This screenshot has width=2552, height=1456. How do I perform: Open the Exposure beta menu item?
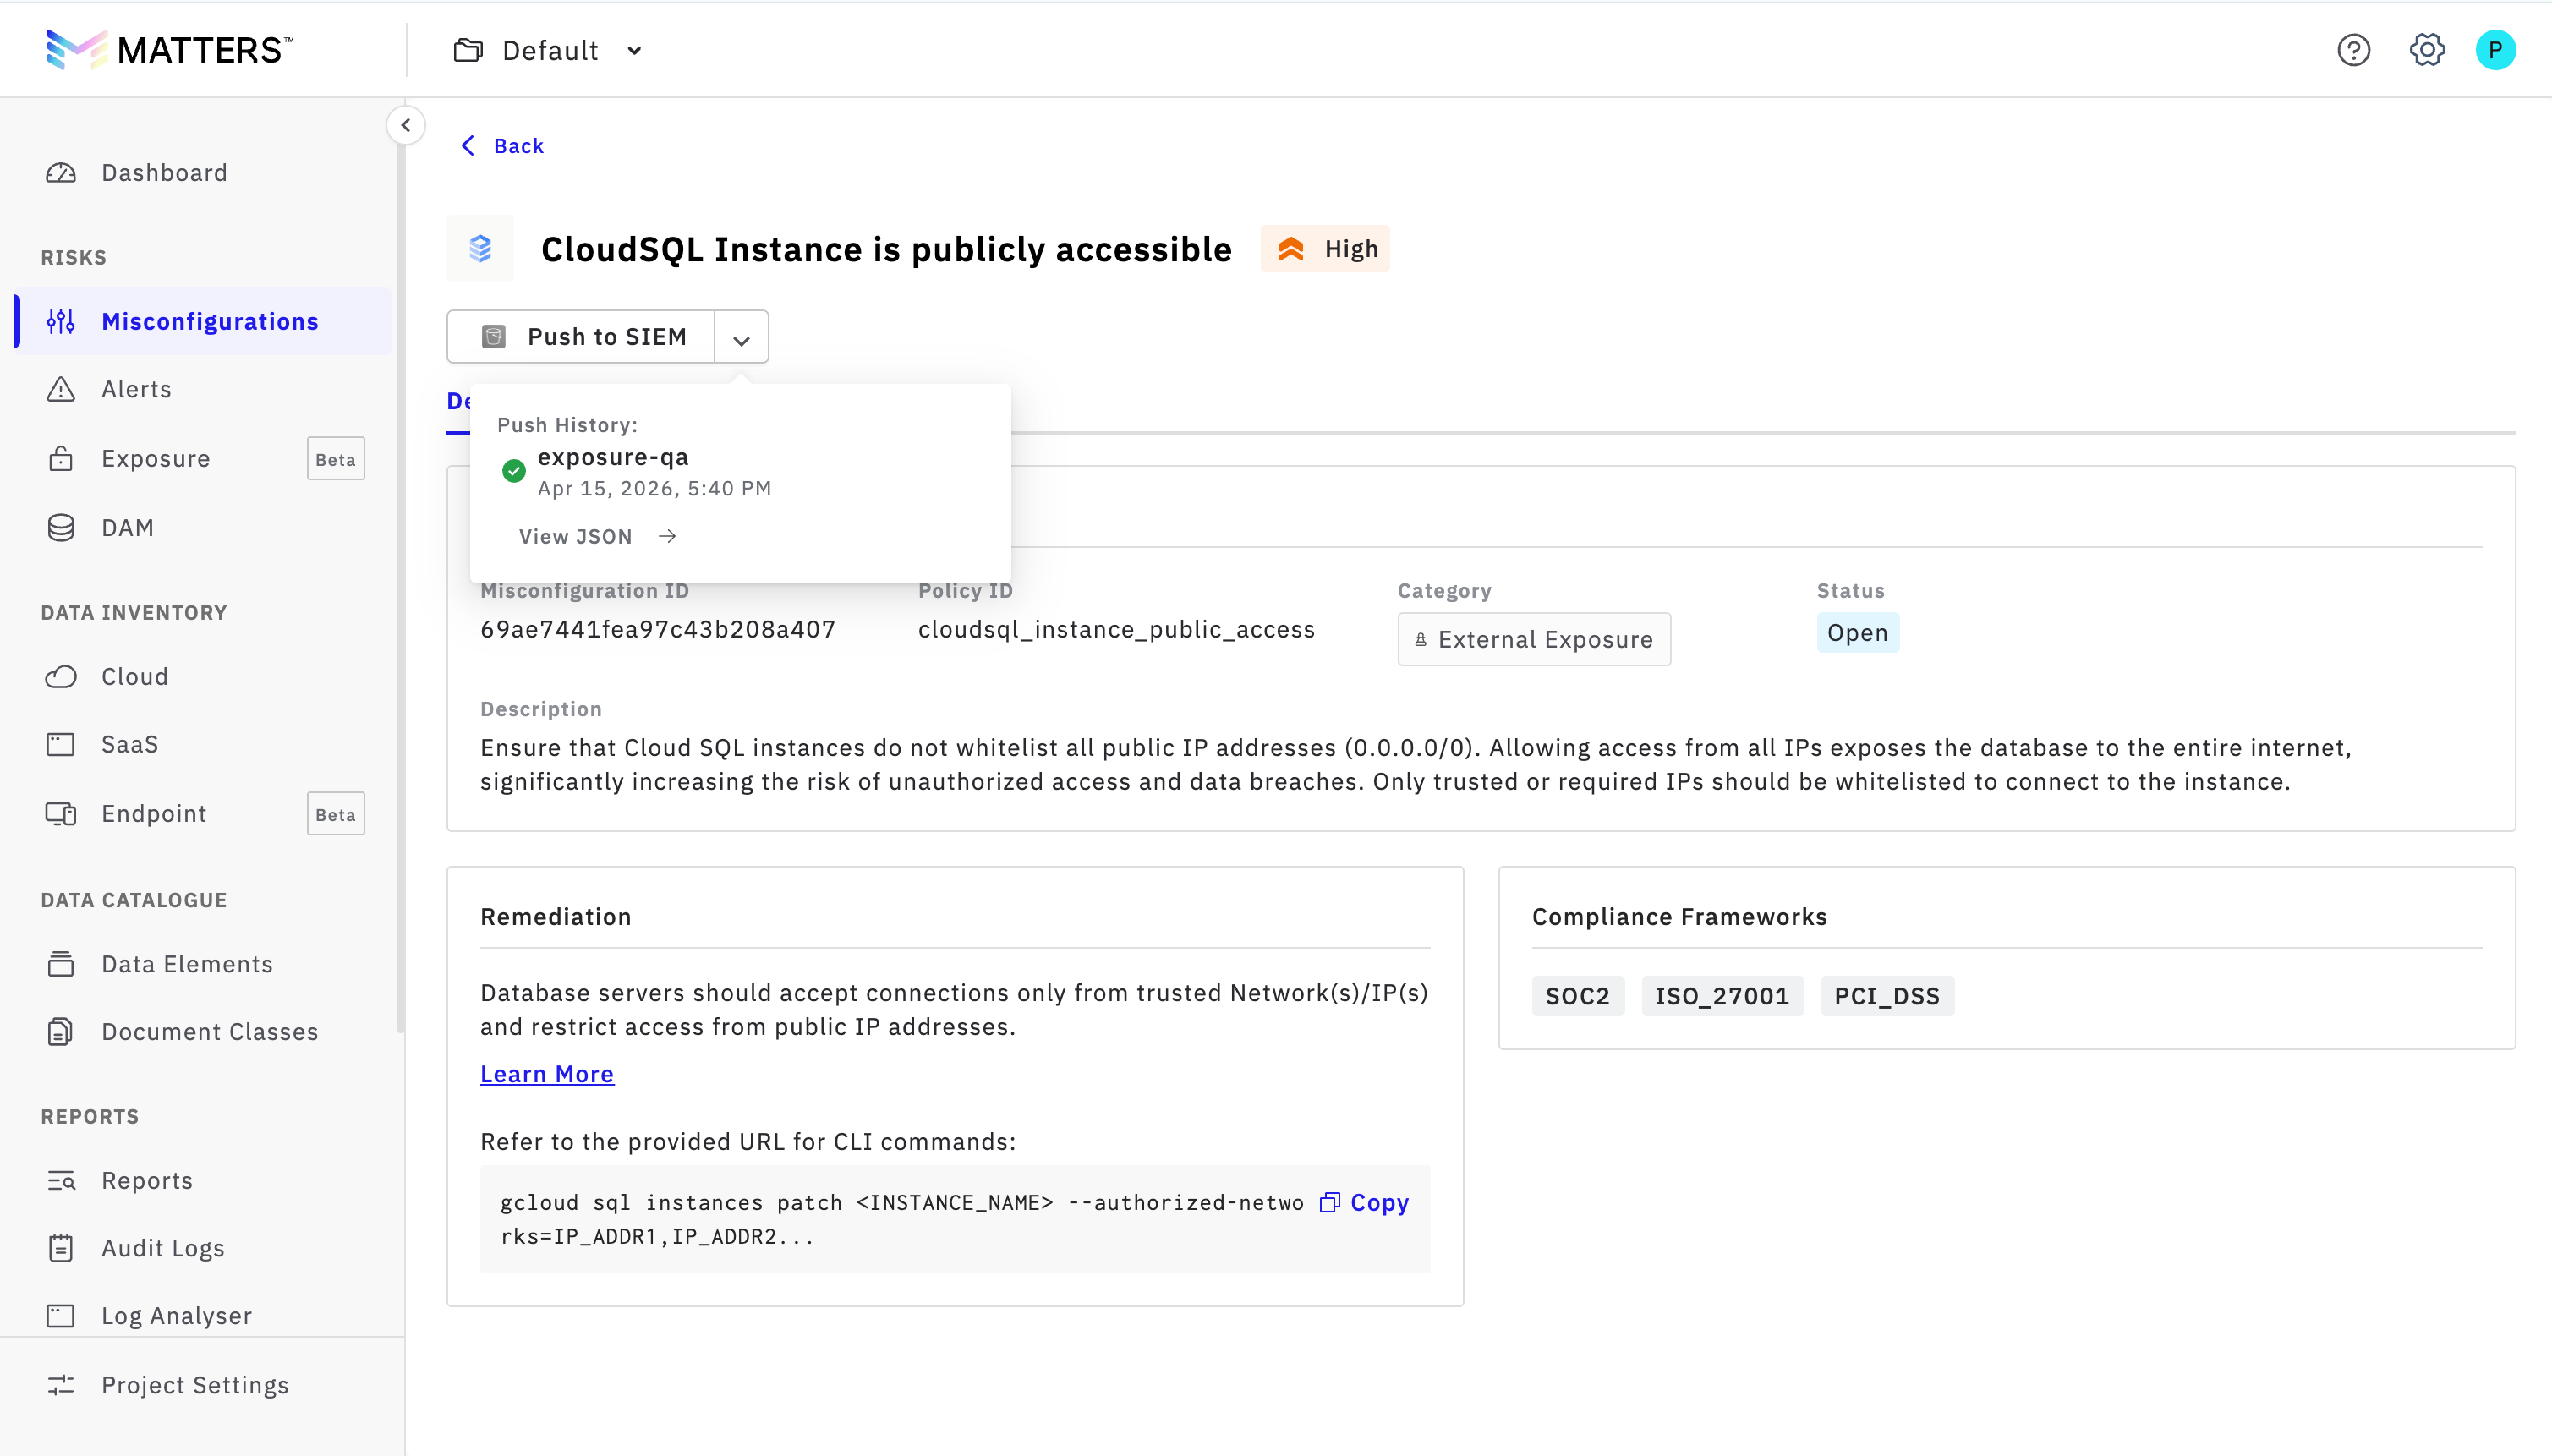coord(155,459)
